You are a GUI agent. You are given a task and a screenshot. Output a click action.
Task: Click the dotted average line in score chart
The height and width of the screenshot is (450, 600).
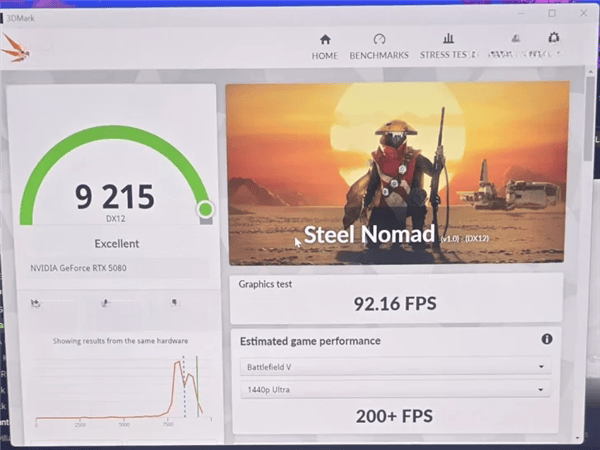pyautogui.click(x=184, y=386)
